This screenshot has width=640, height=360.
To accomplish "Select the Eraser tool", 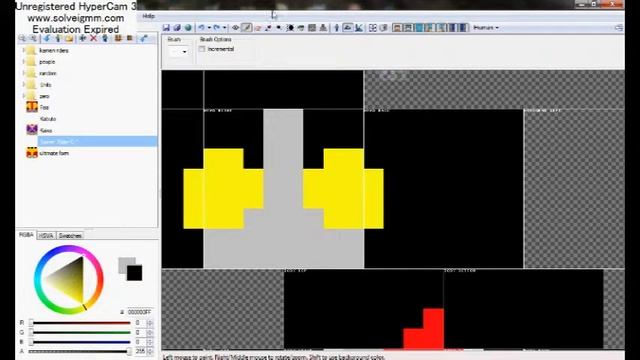I will (258, 28).
